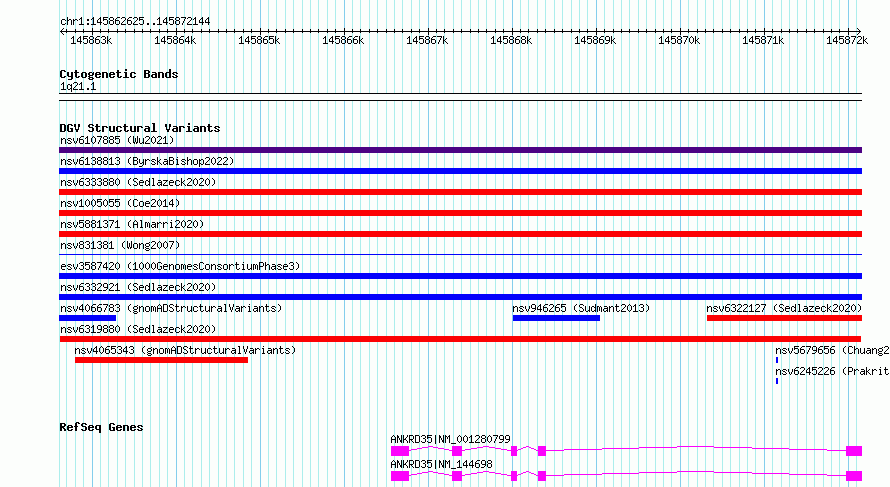The height and width of the screenshot is (487, 890).
Task: Click the blue nsv6332921 variant bar
Action: pos(460,297)
